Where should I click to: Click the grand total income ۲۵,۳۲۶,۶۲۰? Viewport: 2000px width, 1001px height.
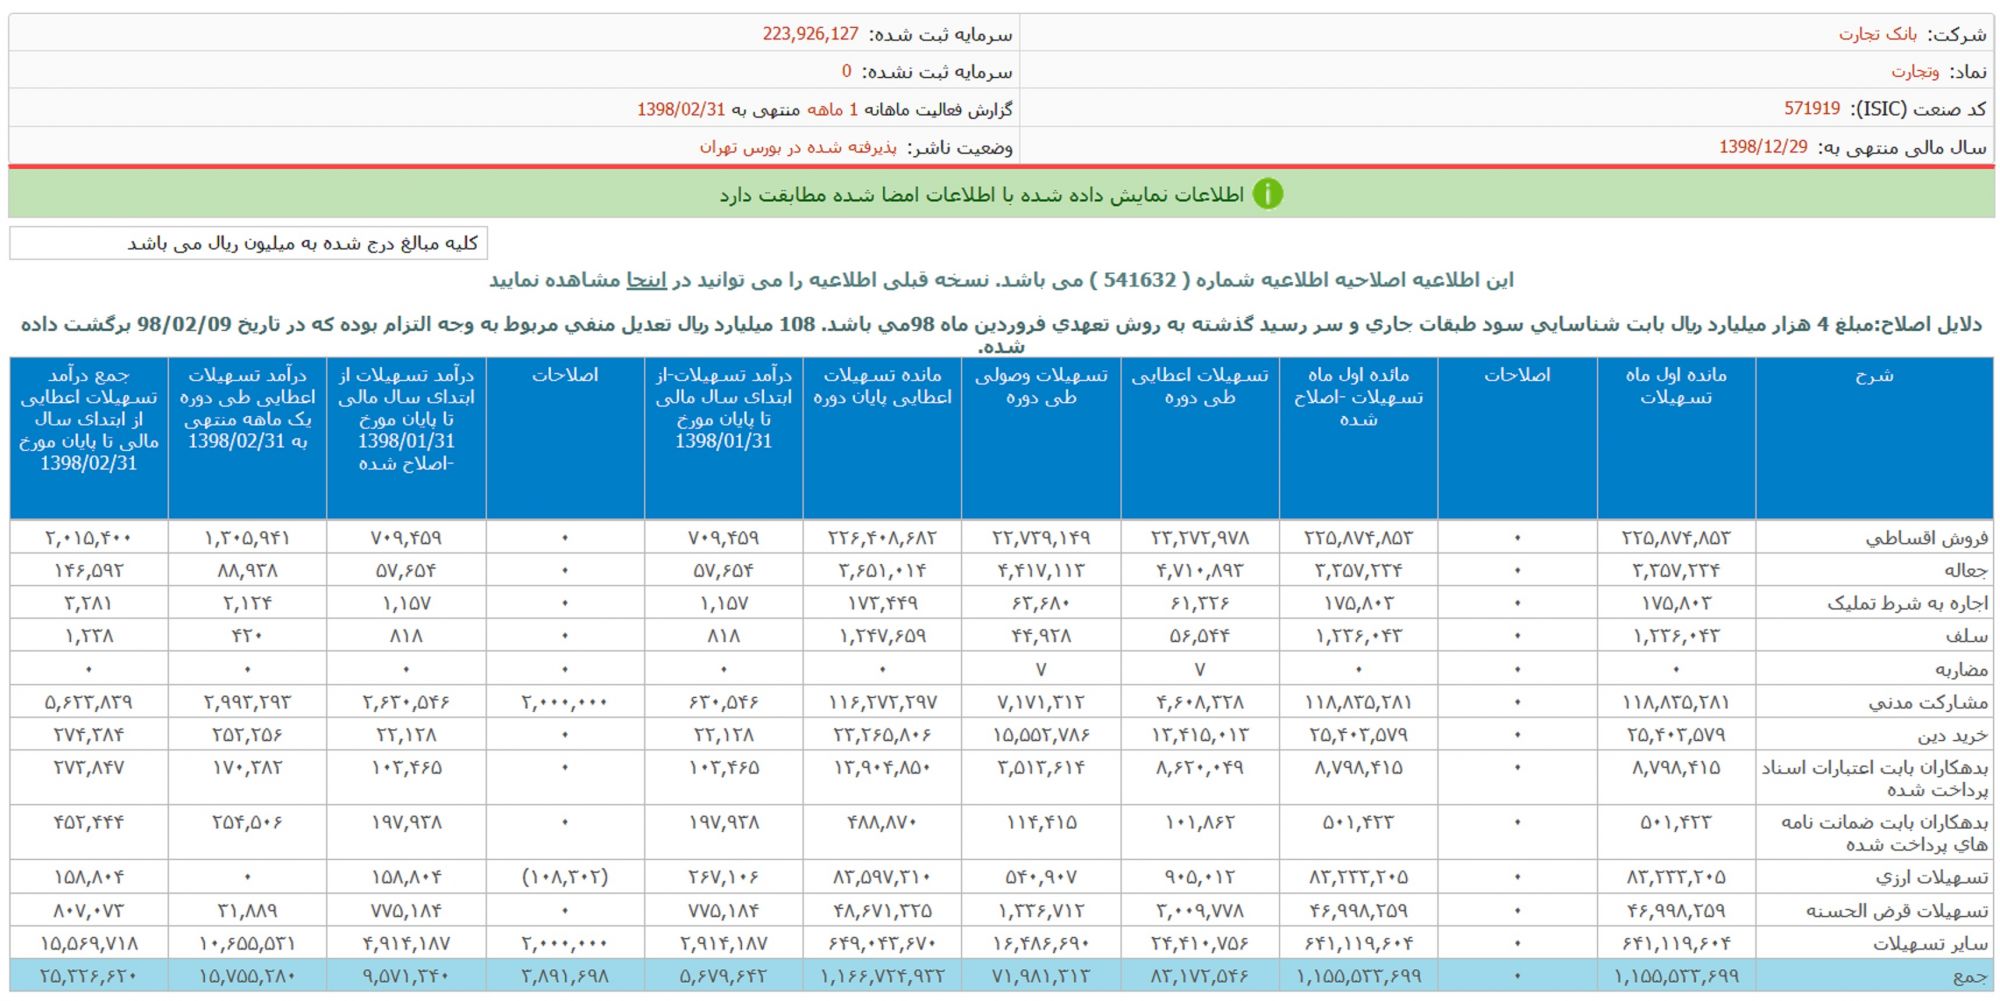(88, 976)
